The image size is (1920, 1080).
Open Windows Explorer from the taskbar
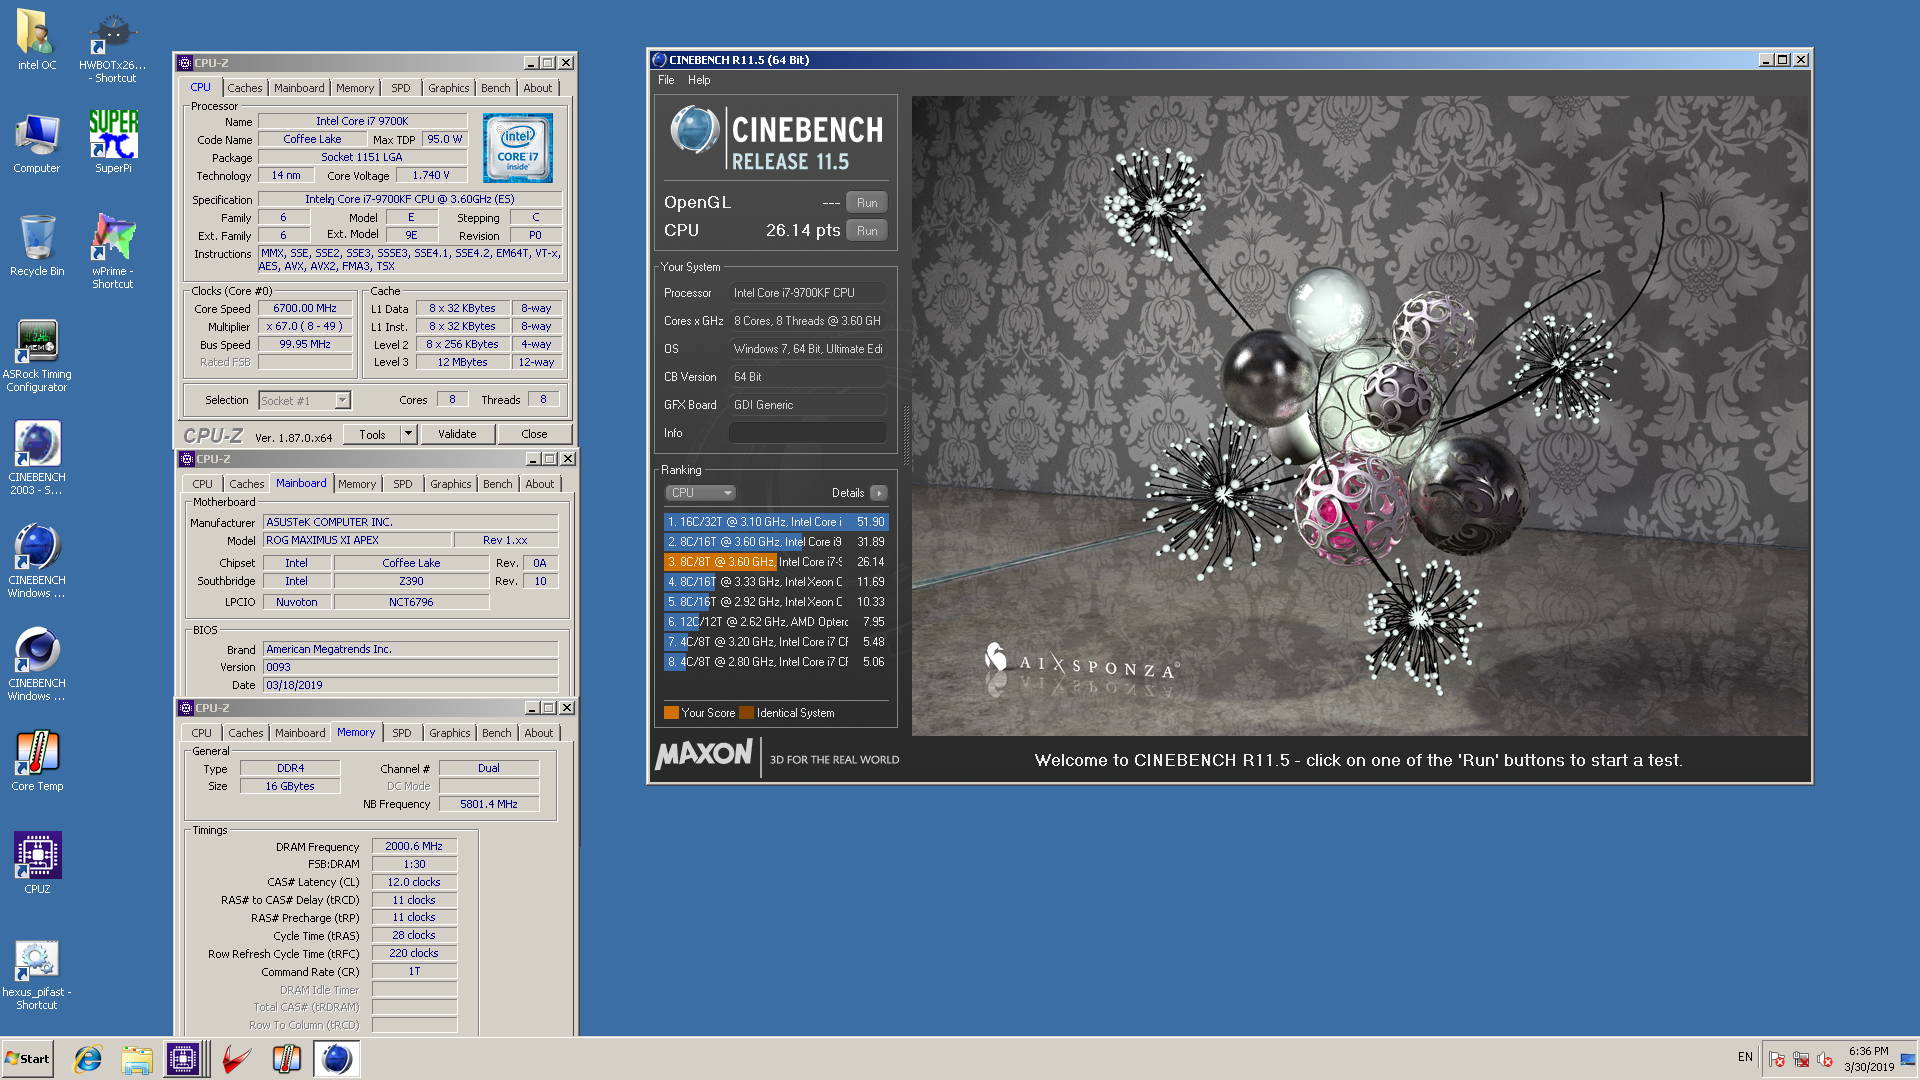coord(137,1059)
